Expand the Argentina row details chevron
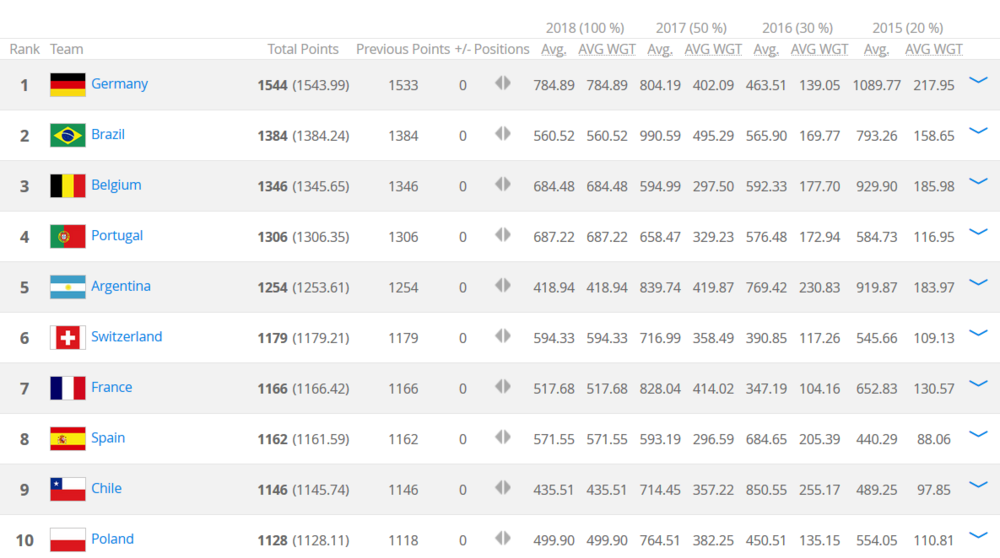 tap(978, 283)
